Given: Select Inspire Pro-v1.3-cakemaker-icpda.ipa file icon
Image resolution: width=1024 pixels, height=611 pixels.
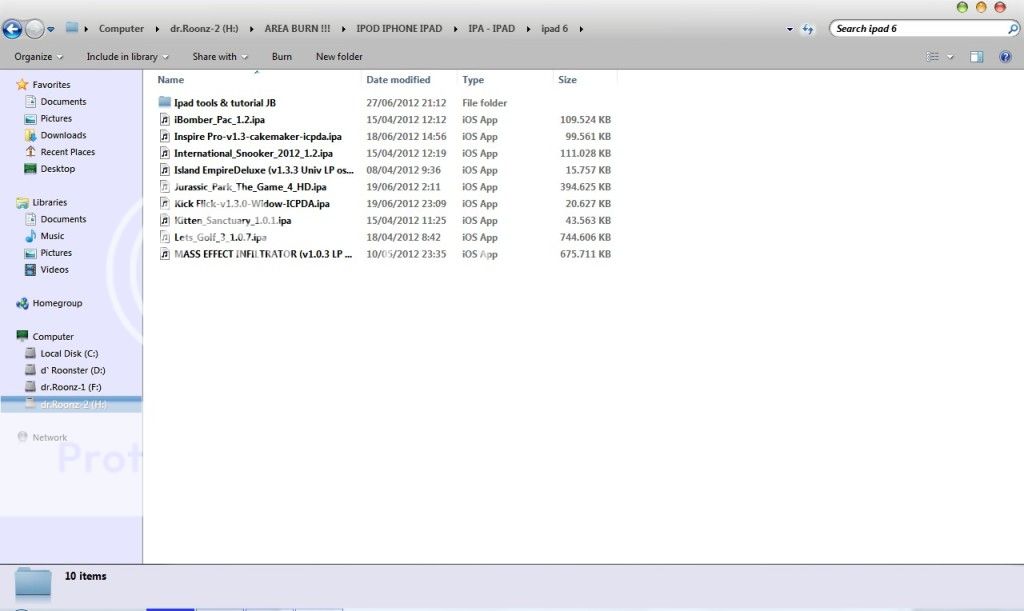Looking at the screenshot, I should click(165, 136).
